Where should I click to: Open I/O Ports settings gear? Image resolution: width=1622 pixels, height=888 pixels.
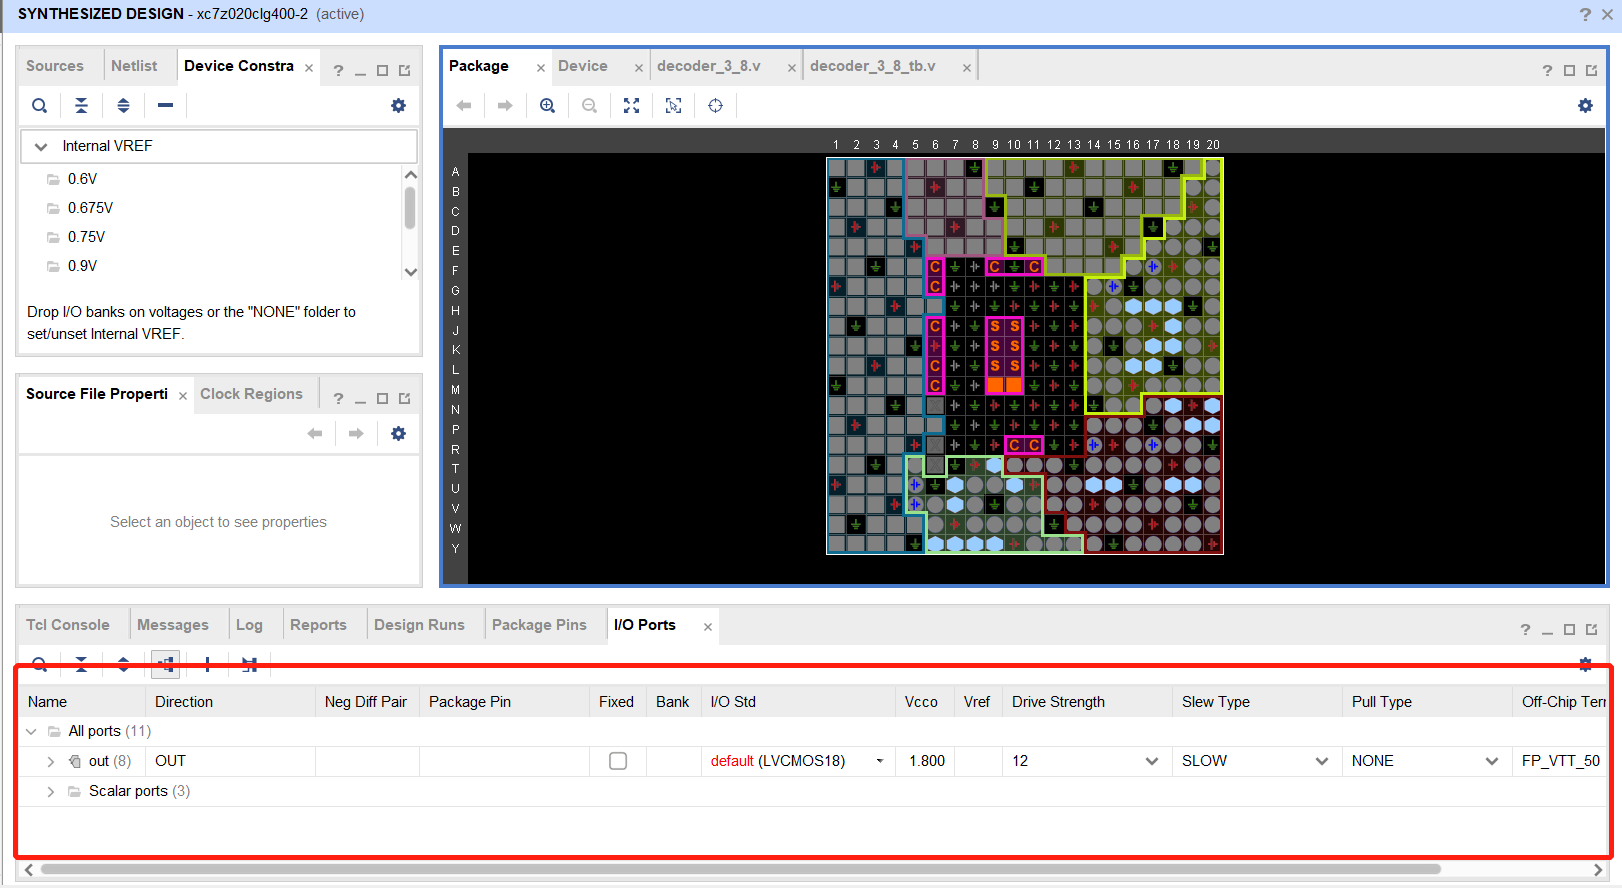[1585, 664]
